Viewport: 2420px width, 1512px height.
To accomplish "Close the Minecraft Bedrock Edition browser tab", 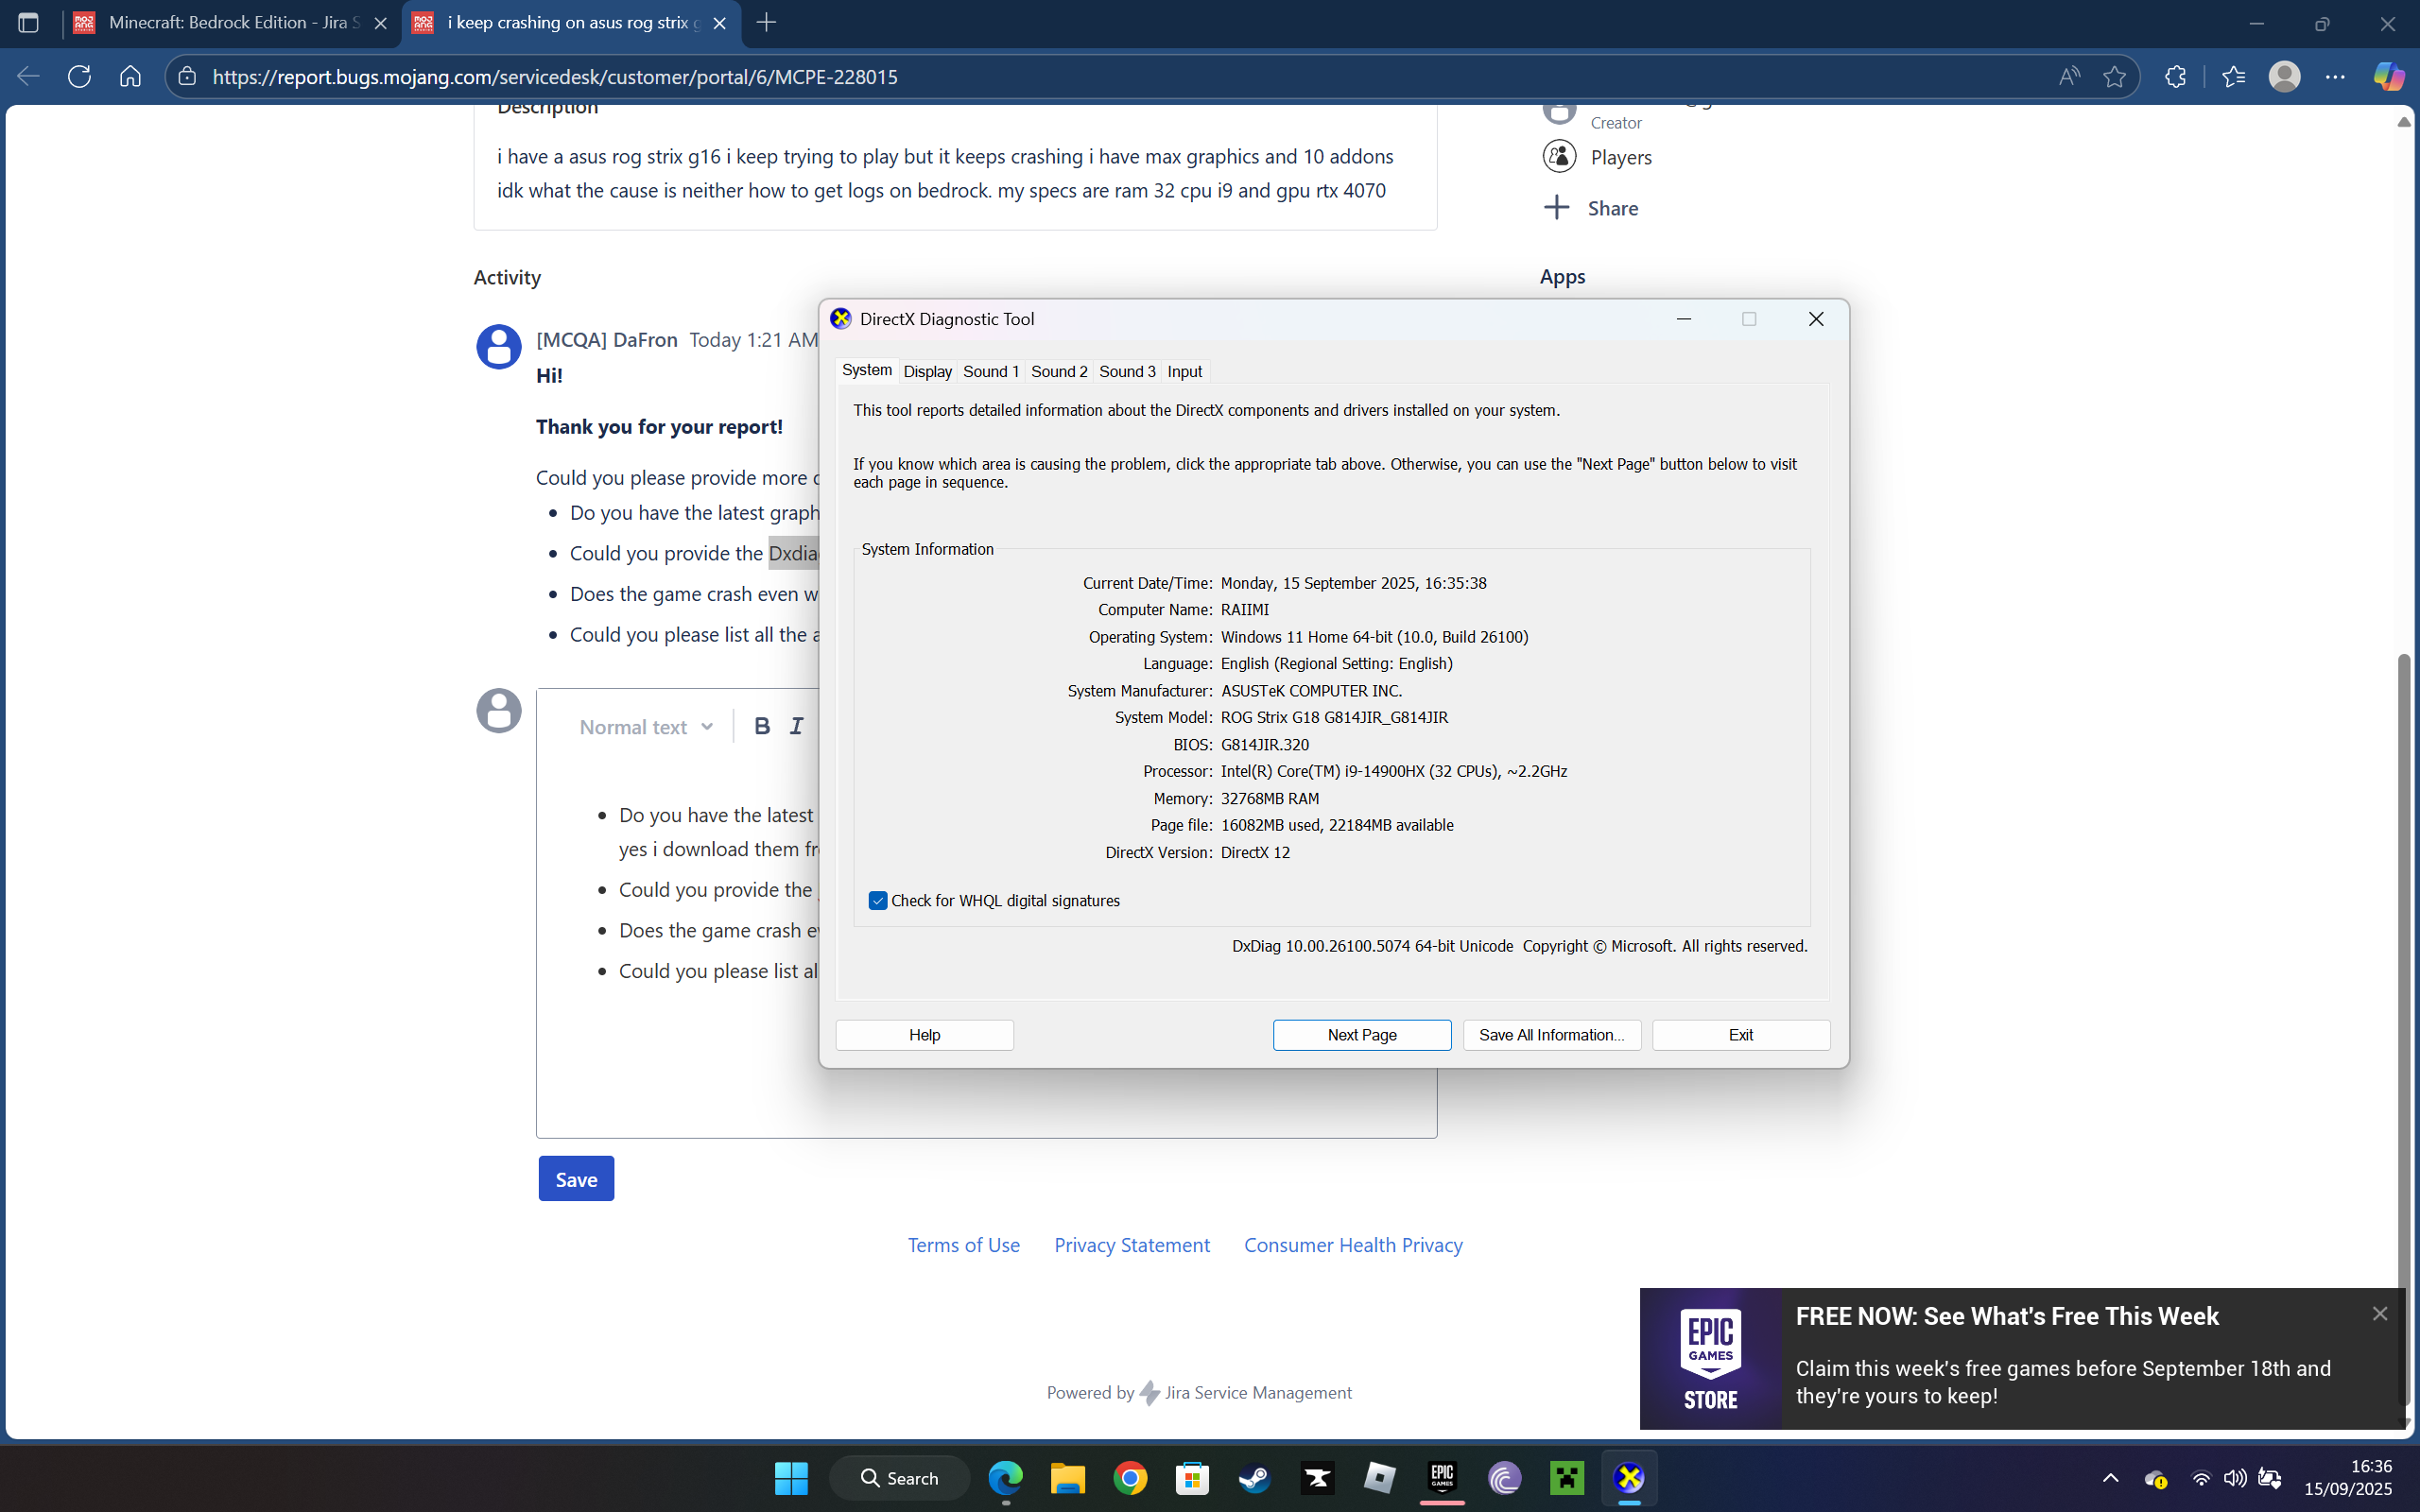I will [x=380, y=23].
